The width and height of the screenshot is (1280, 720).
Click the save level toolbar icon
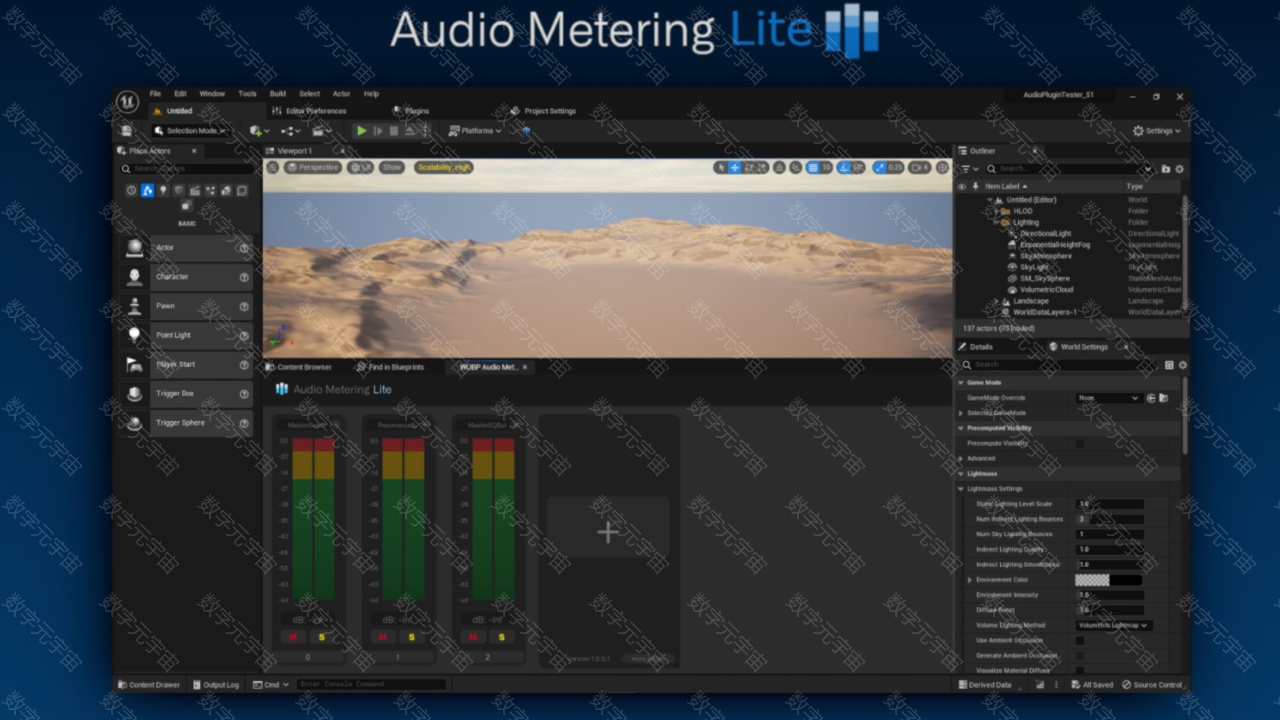[x=126, y=131]
